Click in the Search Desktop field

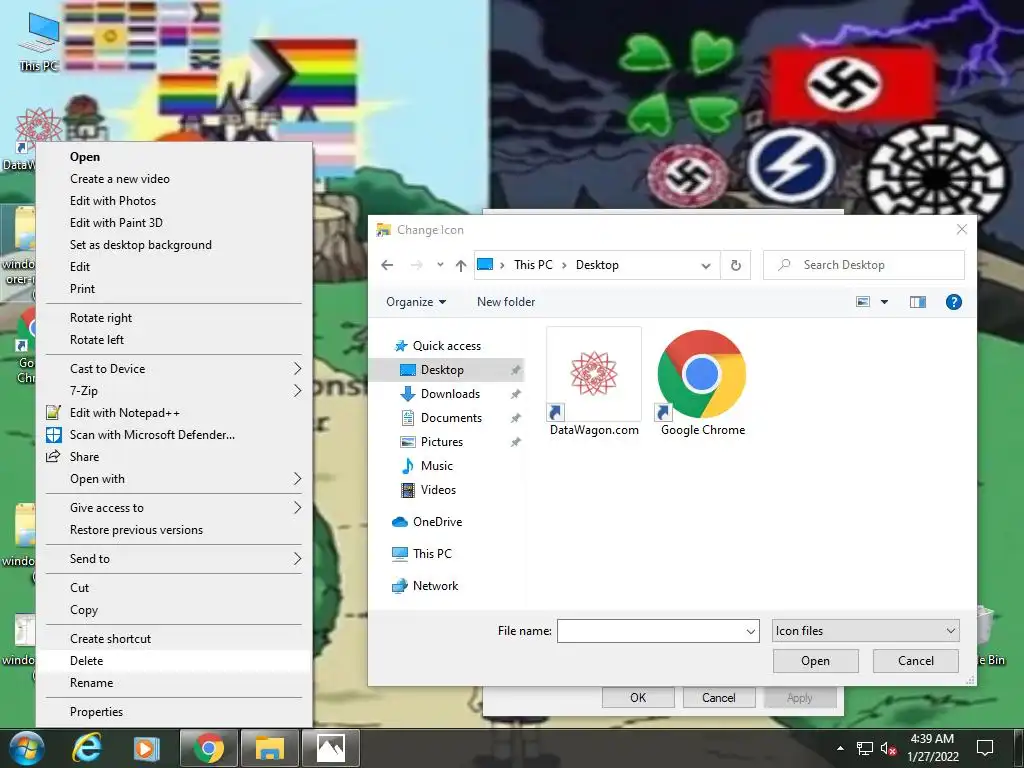[x=863, y=265]
